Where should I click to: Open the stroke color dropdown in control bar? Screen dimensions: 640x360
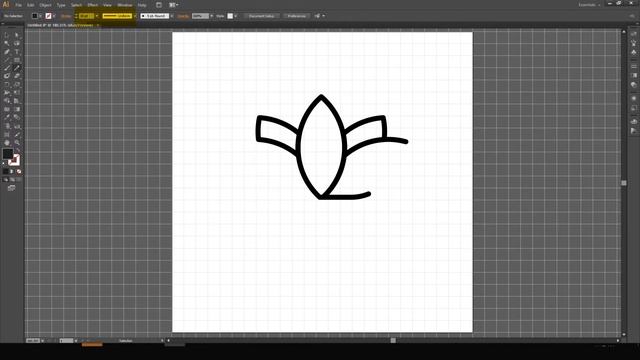54,16
